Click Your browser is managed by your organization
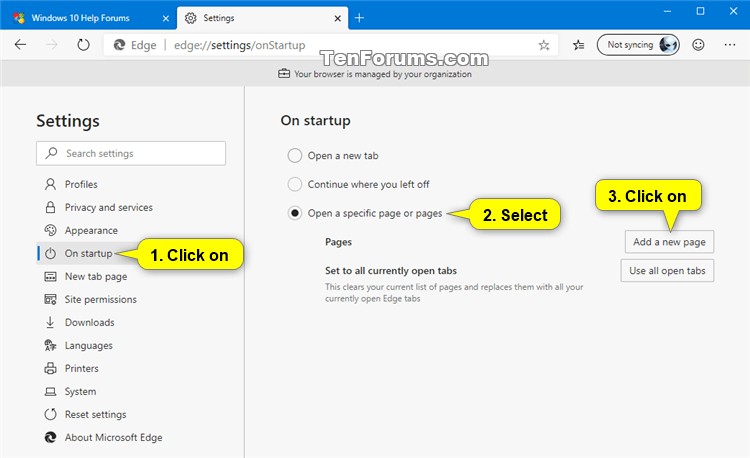750x458 pixels. click(x=383, y=74)
